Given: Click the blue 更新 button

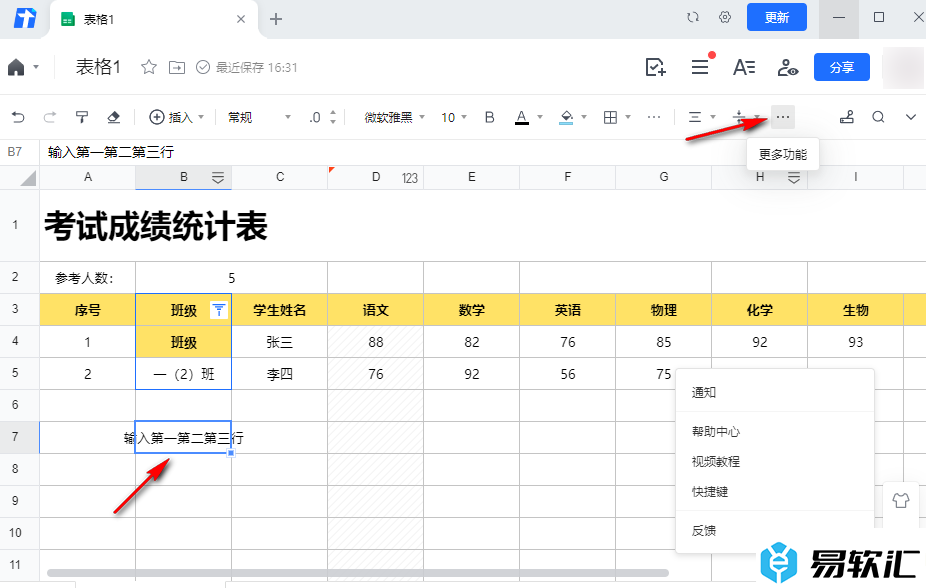Looking at the screenshot, I should pos(777,17).
